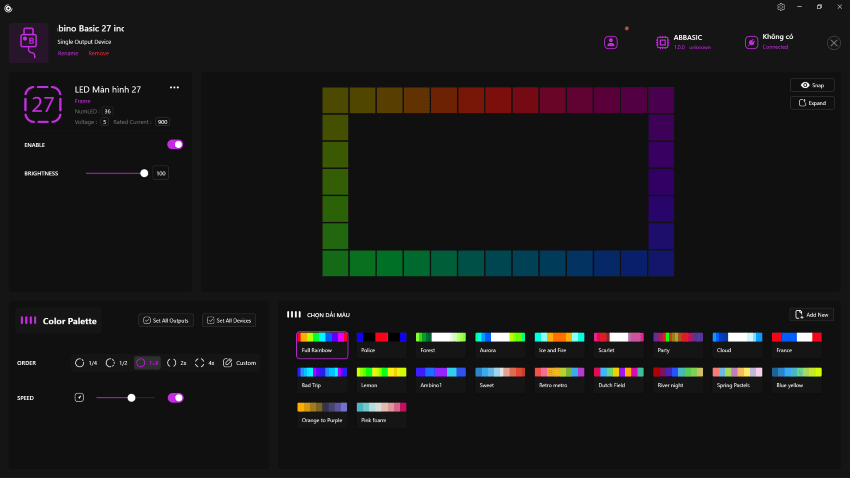Viewport: 850px width, 478px height.
Task: Click the connection status icon
Action: click(751, 42)
